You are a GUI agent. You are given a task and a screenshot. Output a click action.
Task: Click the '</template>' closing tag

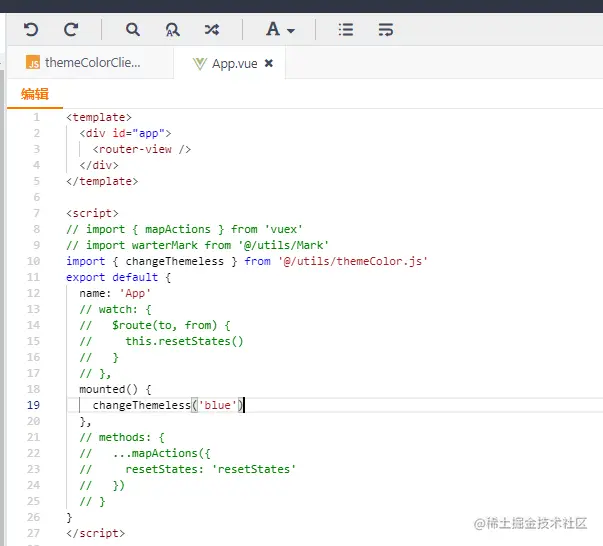[102, 181]
